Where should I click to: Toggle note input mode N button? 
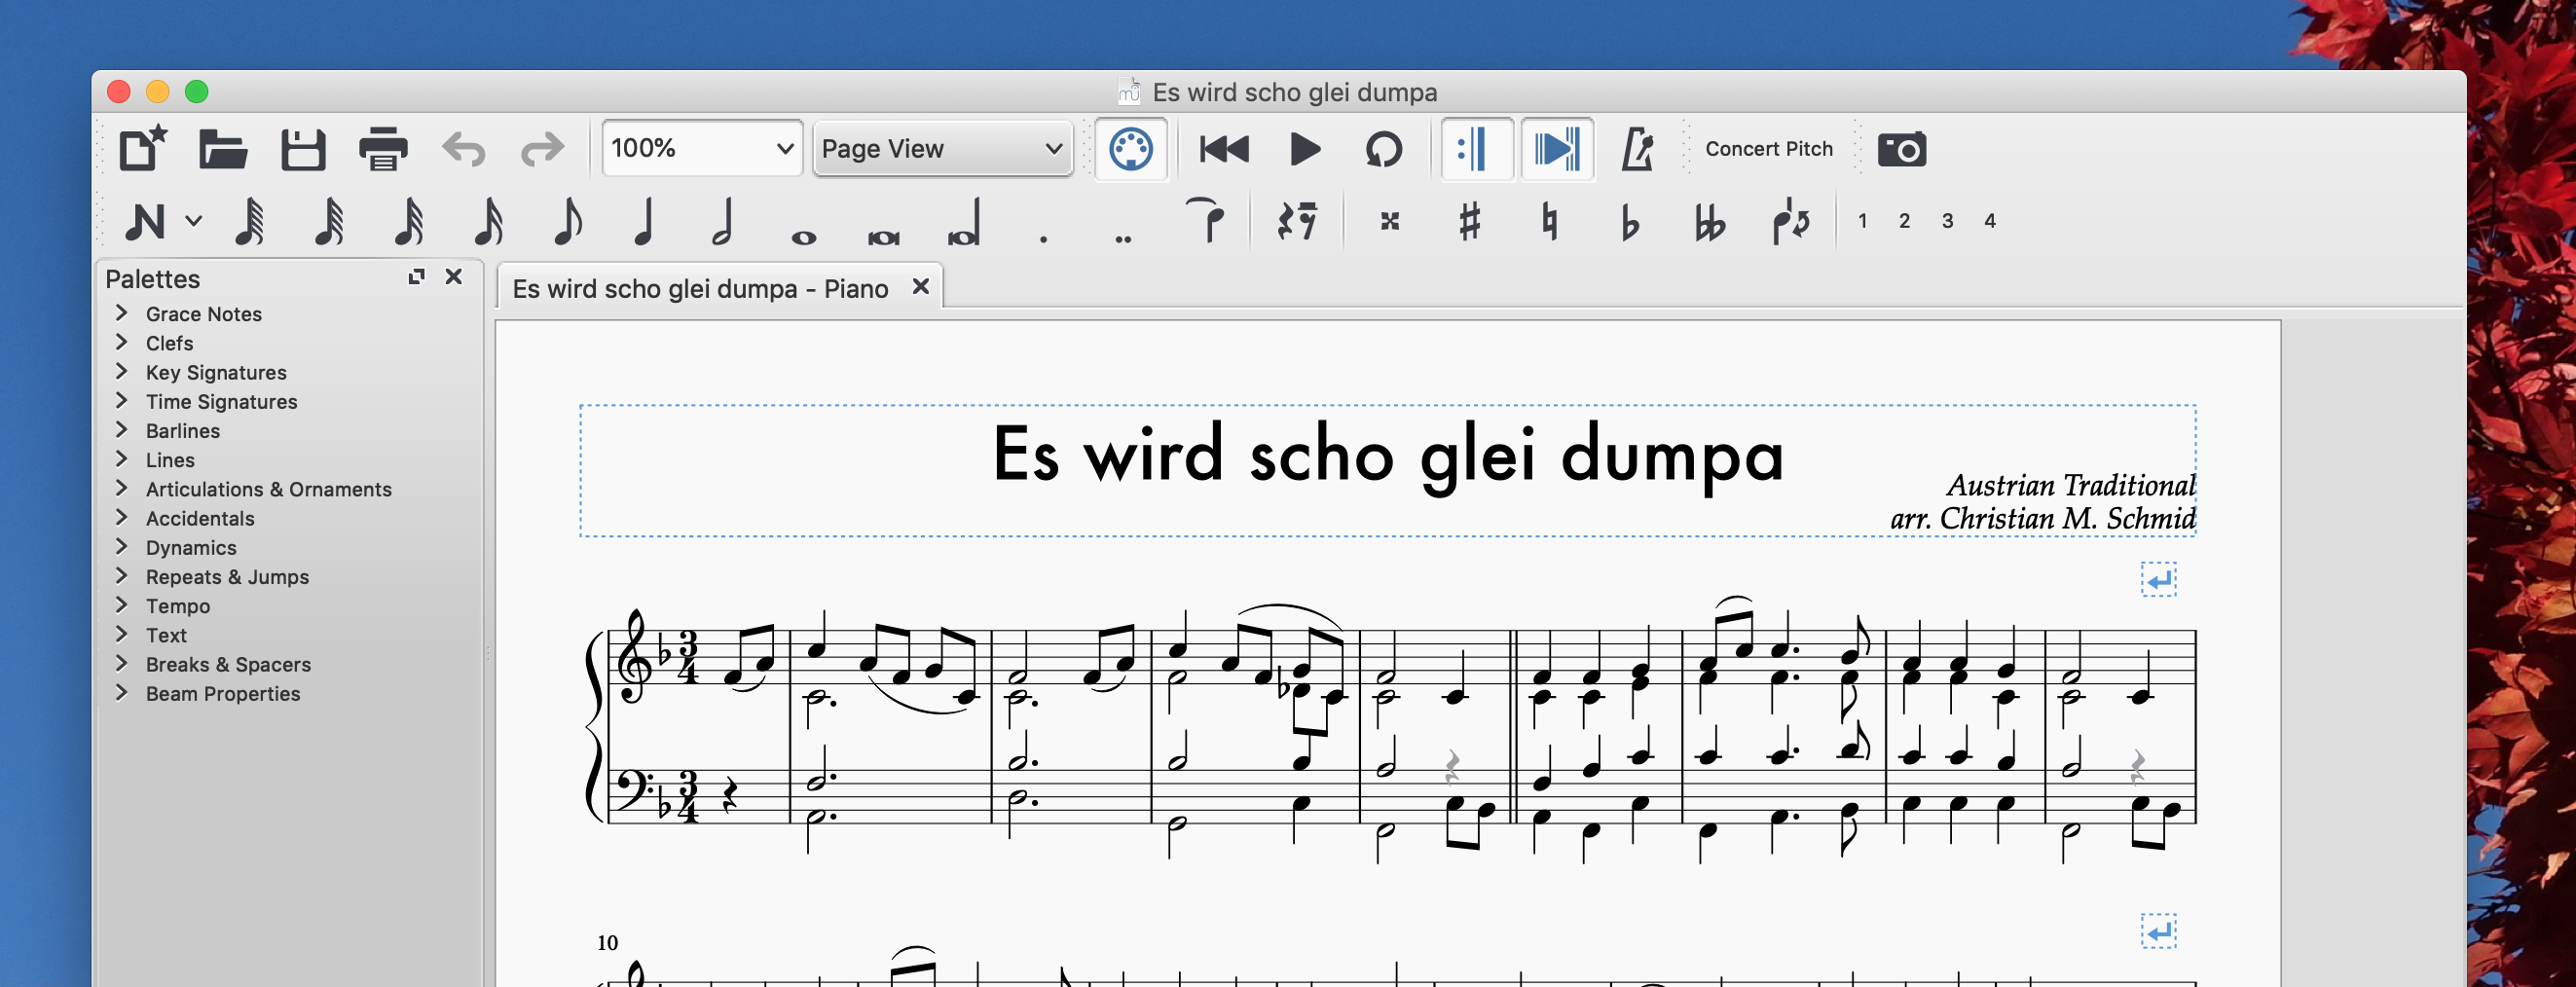click(x=145, y=221)
